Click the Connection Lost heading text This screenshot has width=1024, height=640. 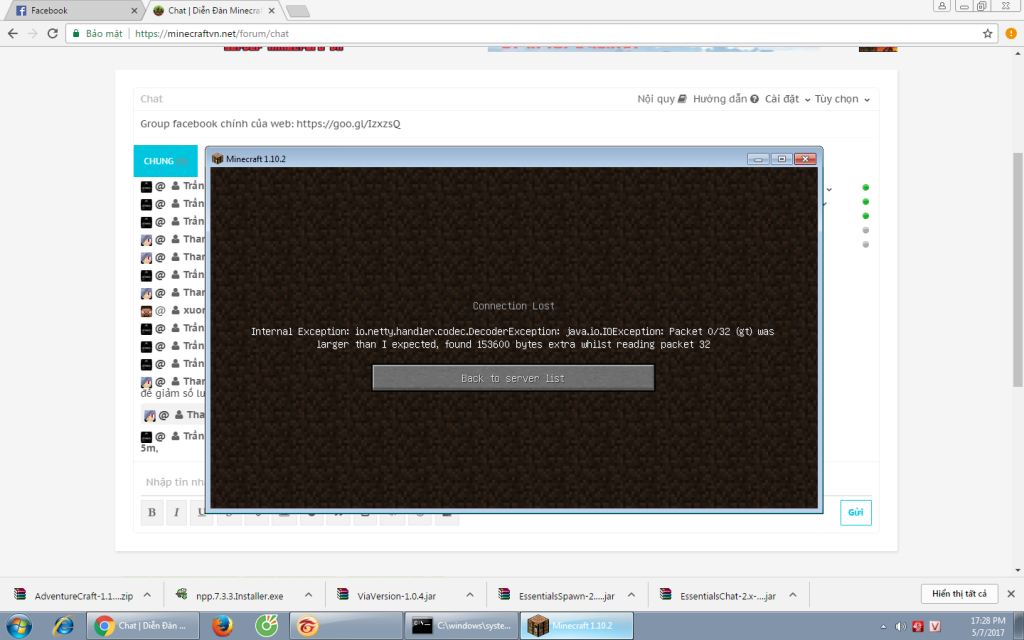513,306
